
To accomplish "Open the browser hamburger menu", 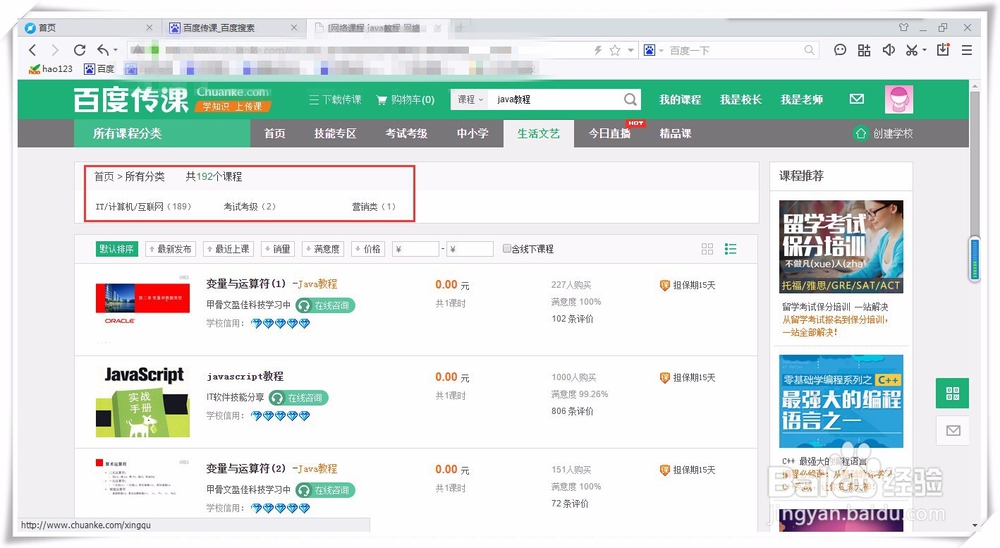I will coord(967,50).
